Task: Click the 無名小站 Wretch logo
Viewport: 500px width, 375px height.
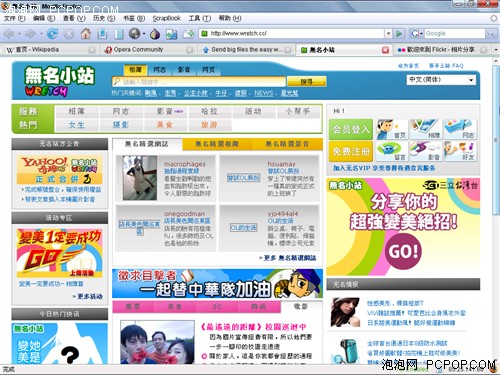Action: coord(59,81)
